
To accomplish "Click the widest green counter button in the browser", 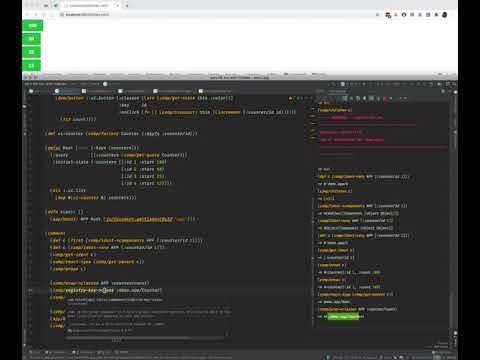I will pyautogui.click(x=33, y=26).
